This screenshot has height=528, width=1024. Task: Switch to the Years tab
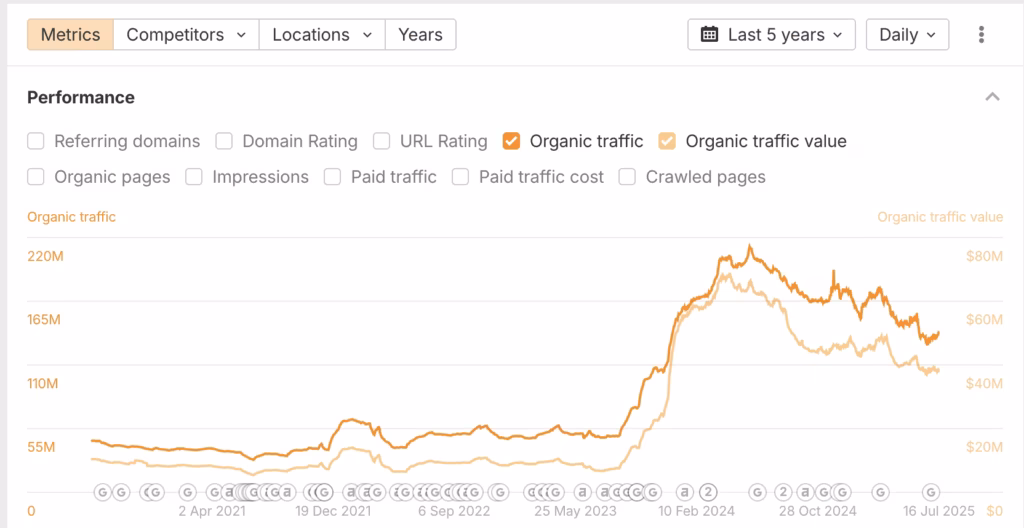421,35
